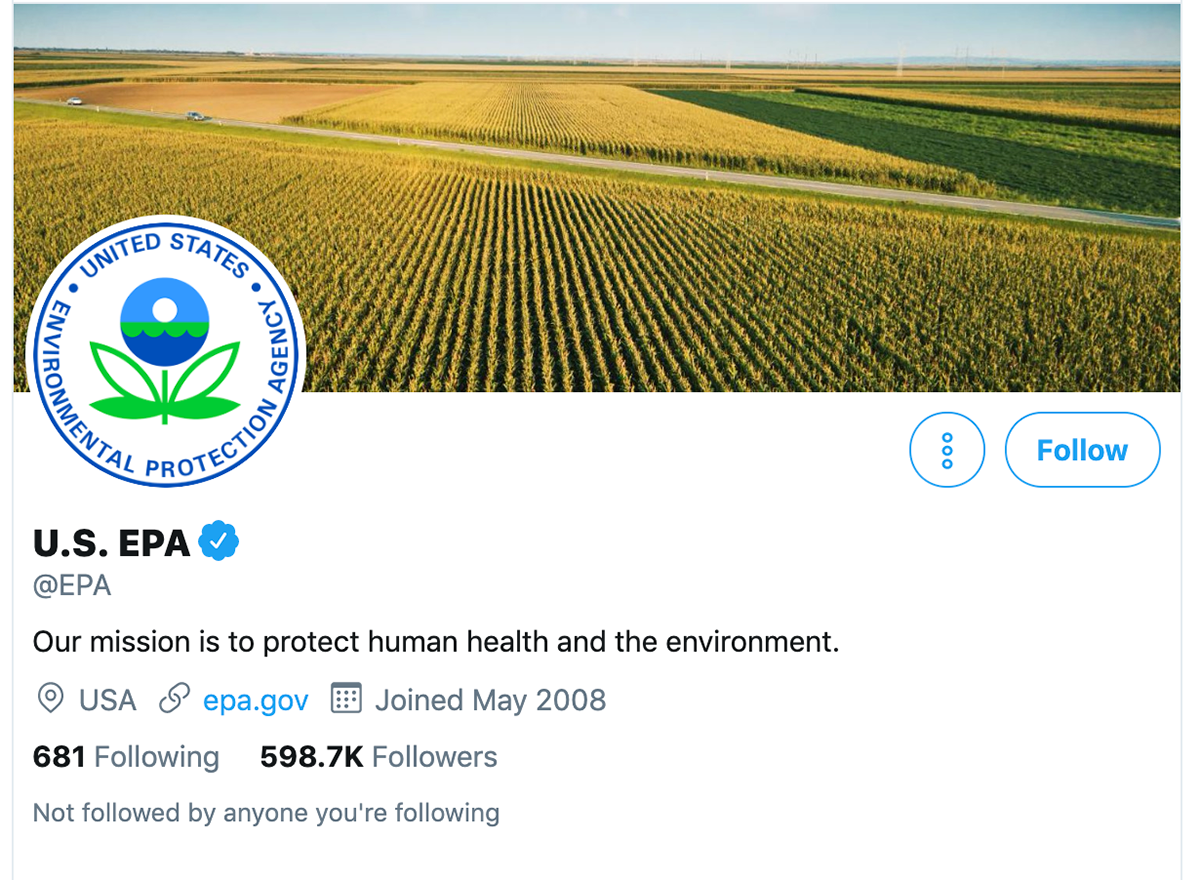Click the Not followed by anyone notice
Screen dimensions: 1200x880
pos(266,813)
